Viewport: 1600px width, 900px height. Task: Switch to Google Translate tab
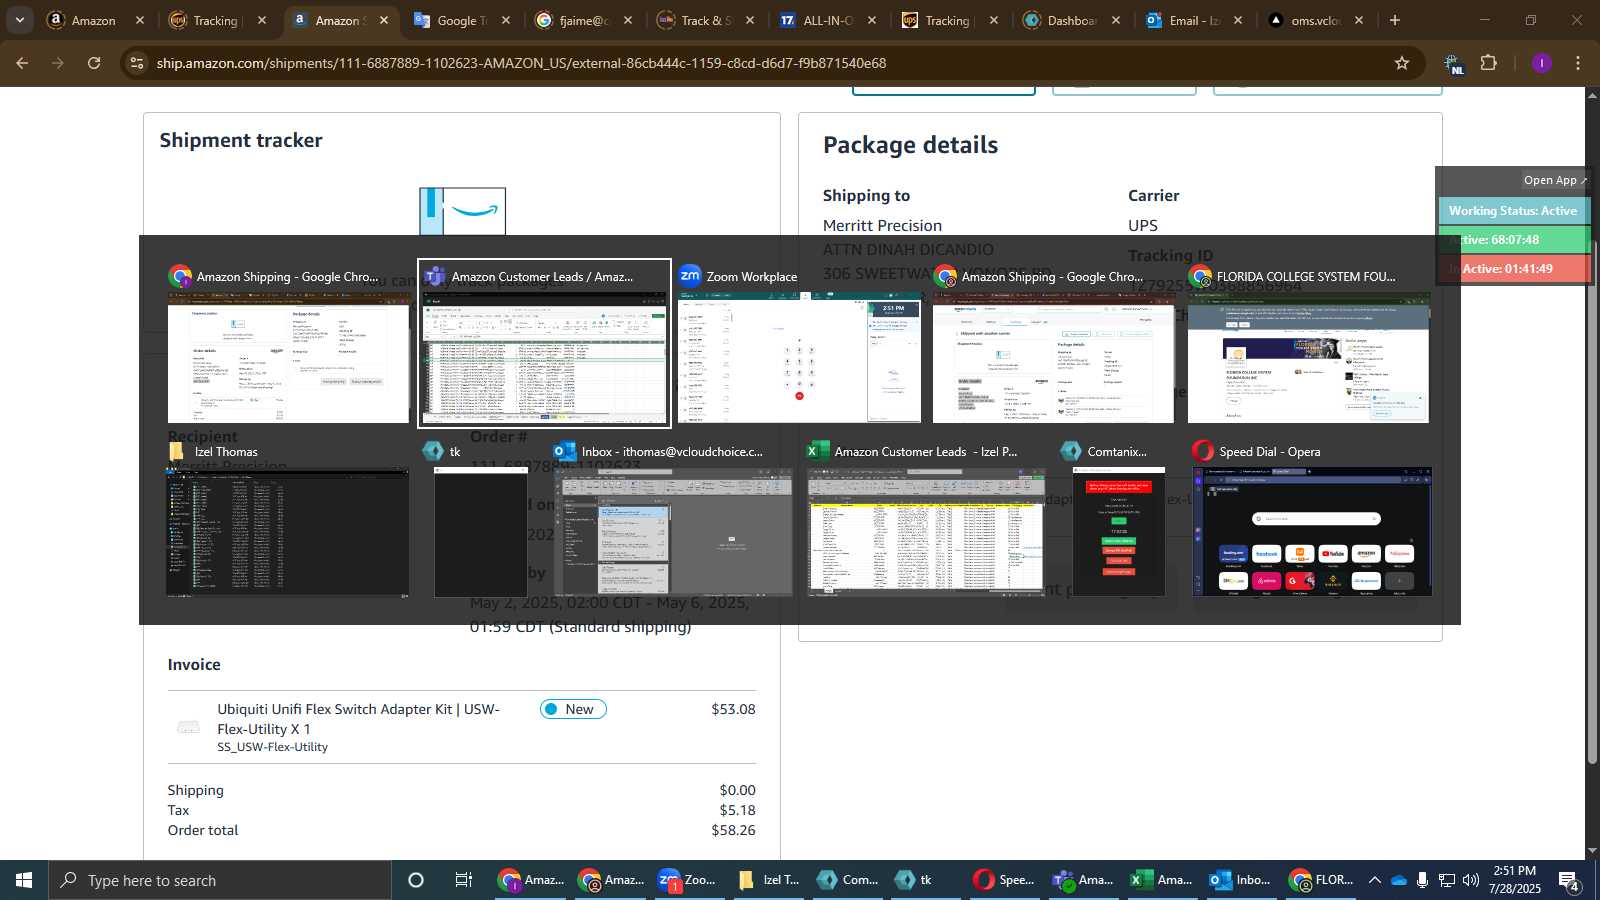pyautogui.click(x=462, y=20)
